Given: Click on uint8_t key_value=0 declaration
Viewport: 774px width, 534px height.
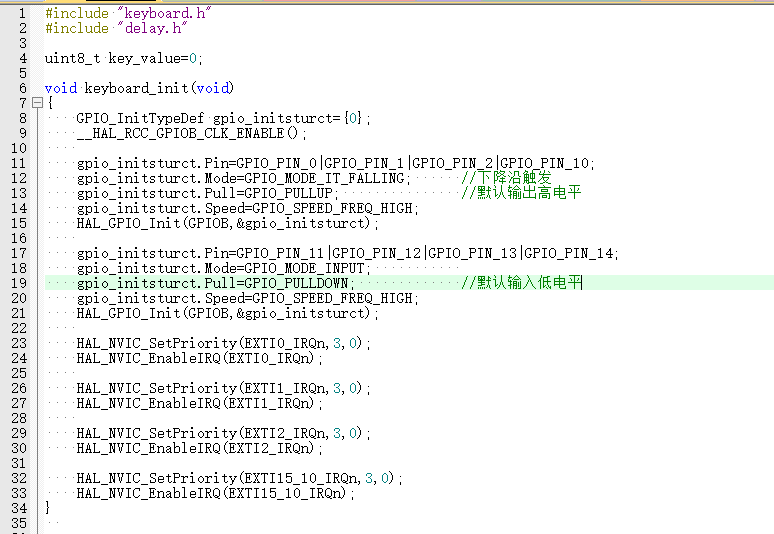Looking at the screenshot, I should tap(123, 58).
